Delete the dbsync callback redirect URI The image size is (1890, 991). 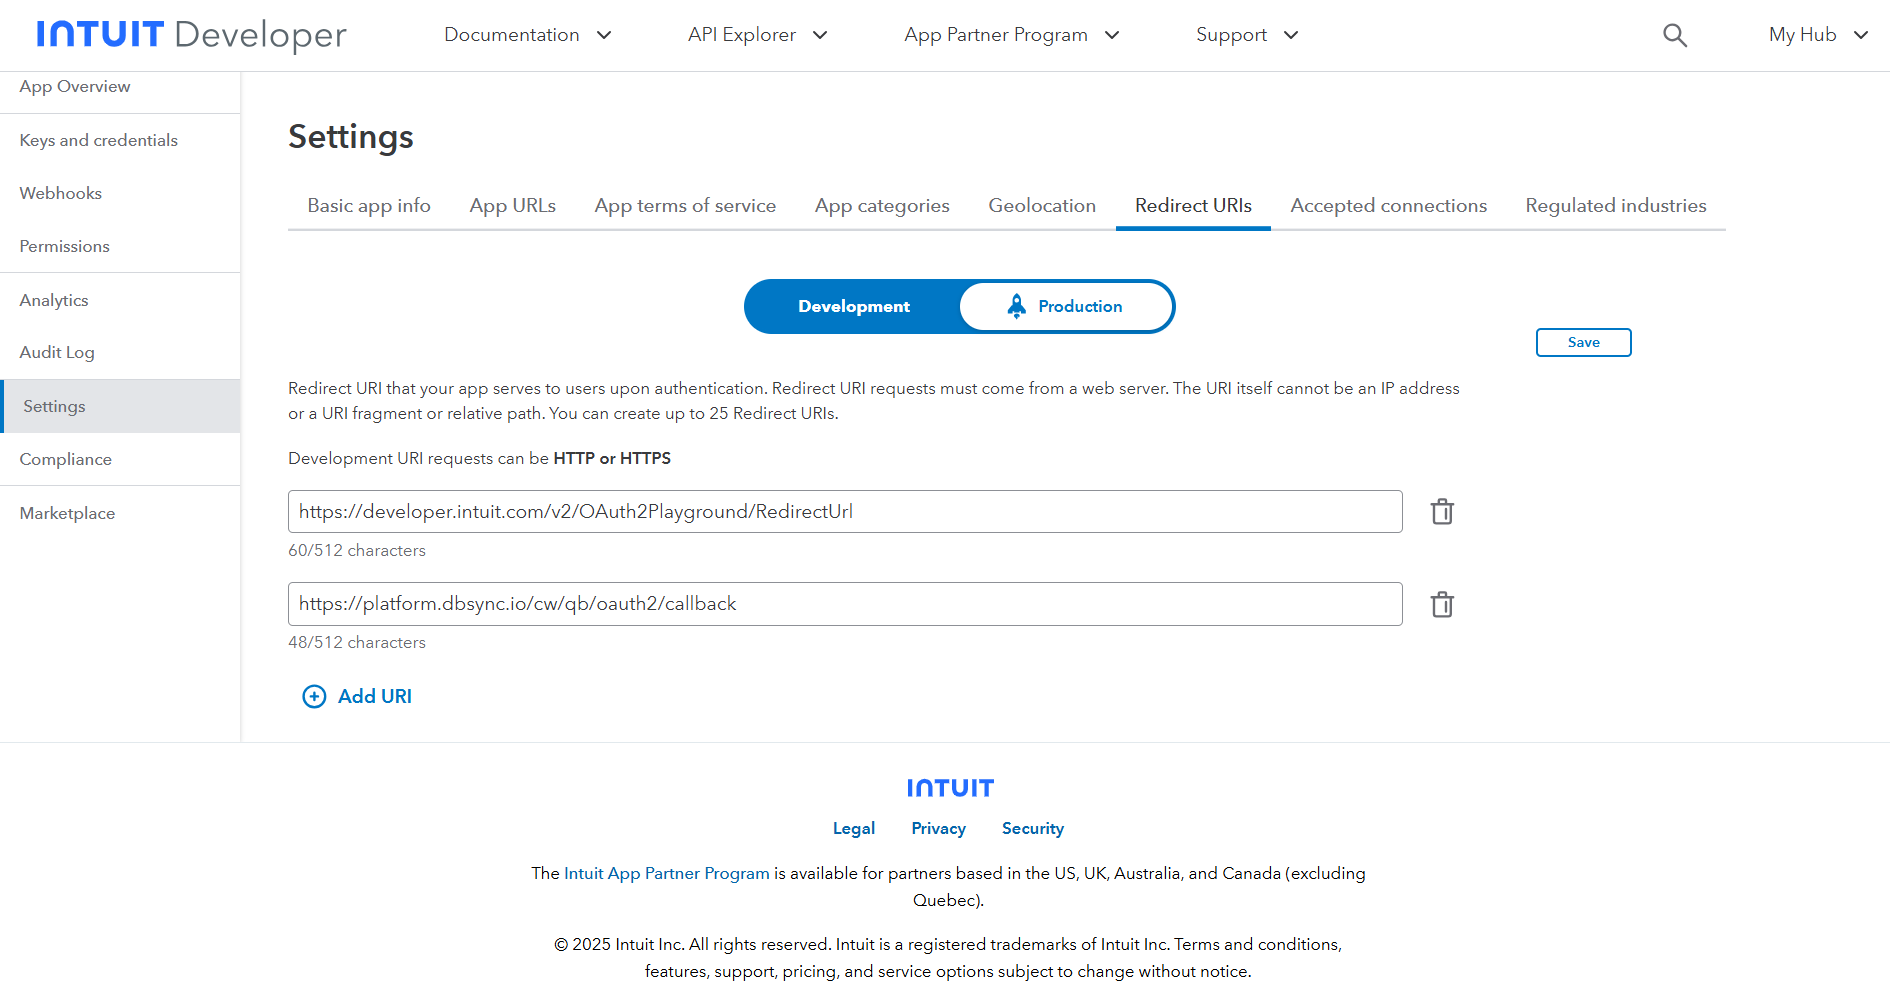coord(1441,605)
